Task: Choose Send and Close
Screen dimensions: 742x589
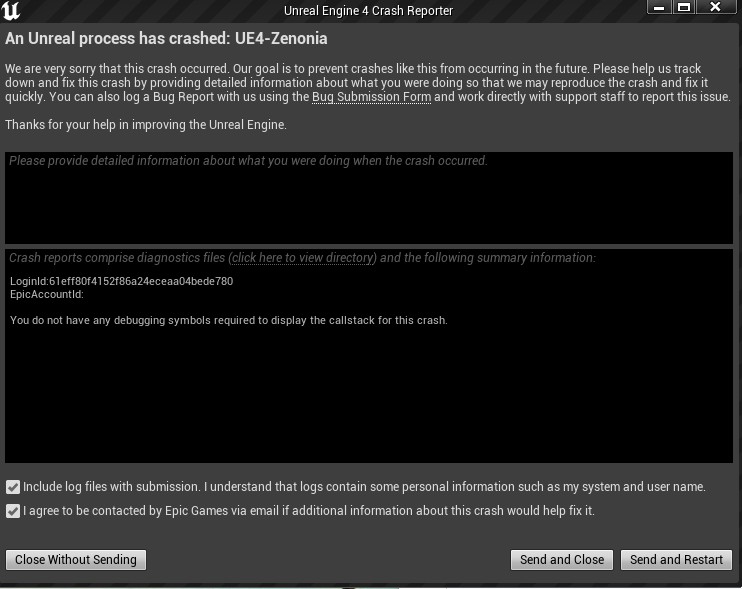Action: pos(561,560)
